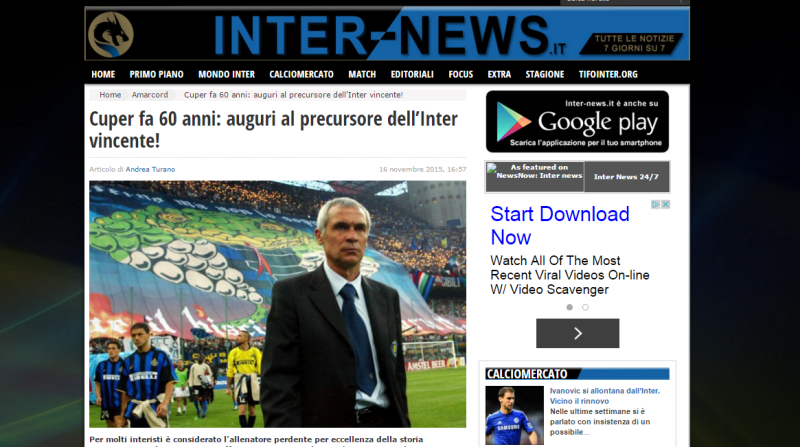The image size is (800, 447).
Task: Click the Inter-News wolf logo icon
Action: (110, 34)
